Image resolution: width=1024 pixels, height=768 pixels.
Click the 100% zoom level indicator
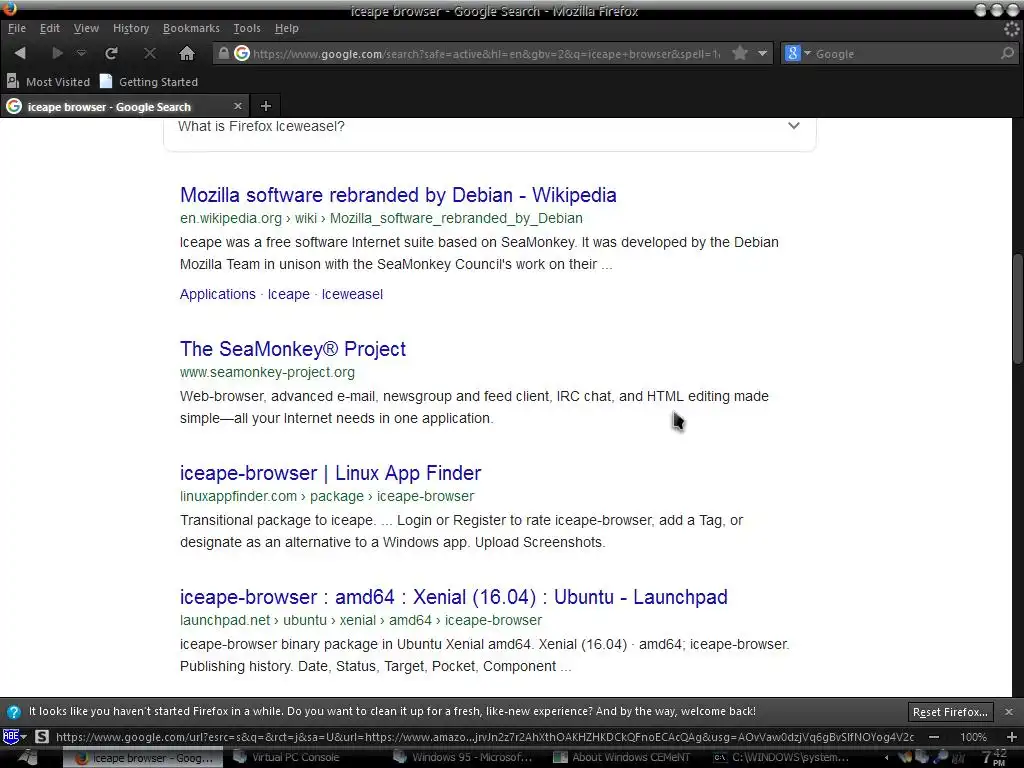pos(973,737)
